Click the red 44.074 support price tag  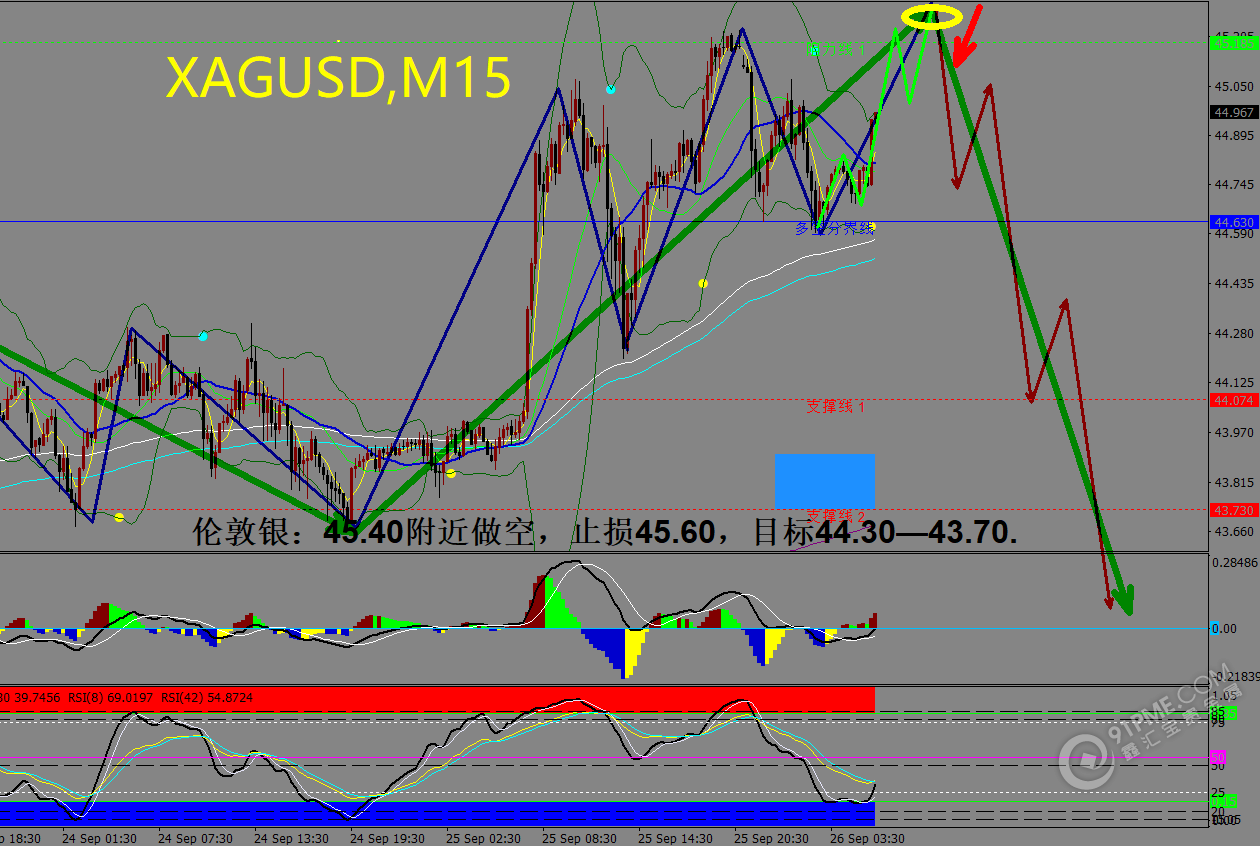(x=1234, y=400)
